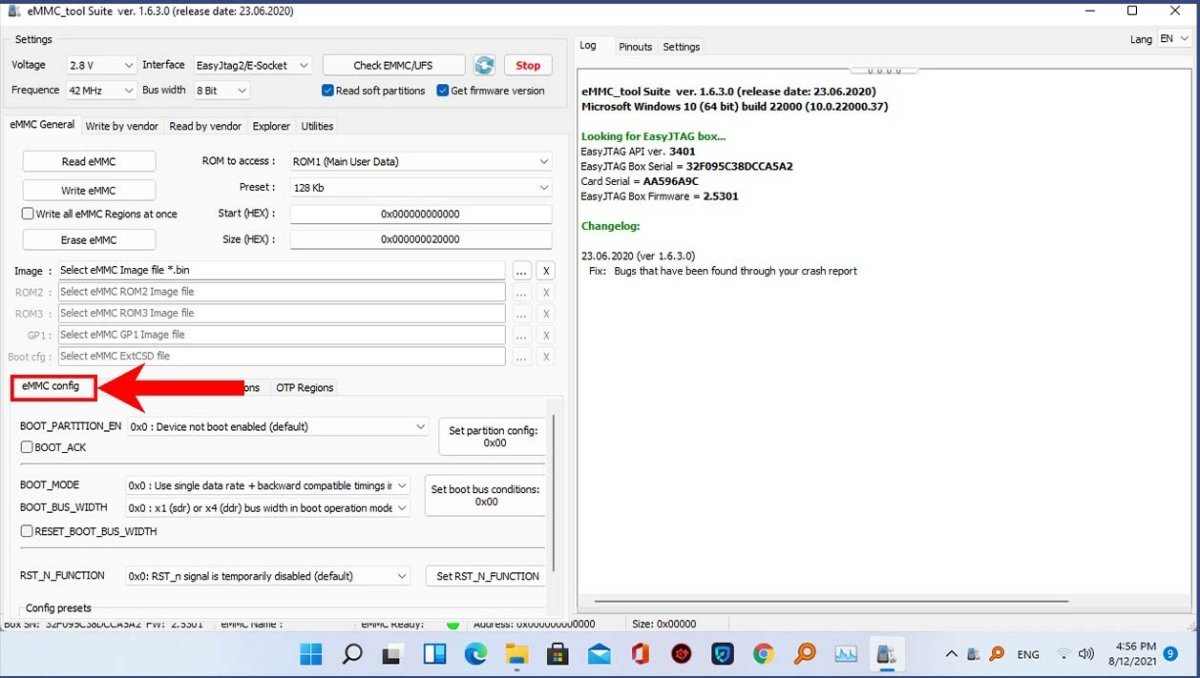Open the Interface EasyJtag2/E-Socket dropdown

coord(252,65)
